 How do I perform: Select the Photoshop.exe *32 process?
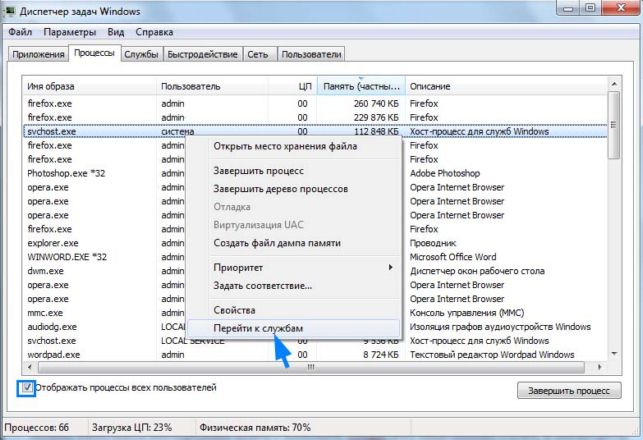66,173
